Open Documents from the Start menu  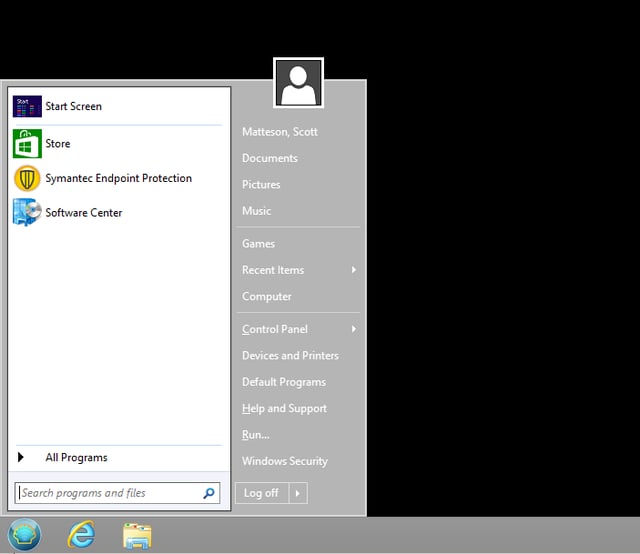coord(270,158)
